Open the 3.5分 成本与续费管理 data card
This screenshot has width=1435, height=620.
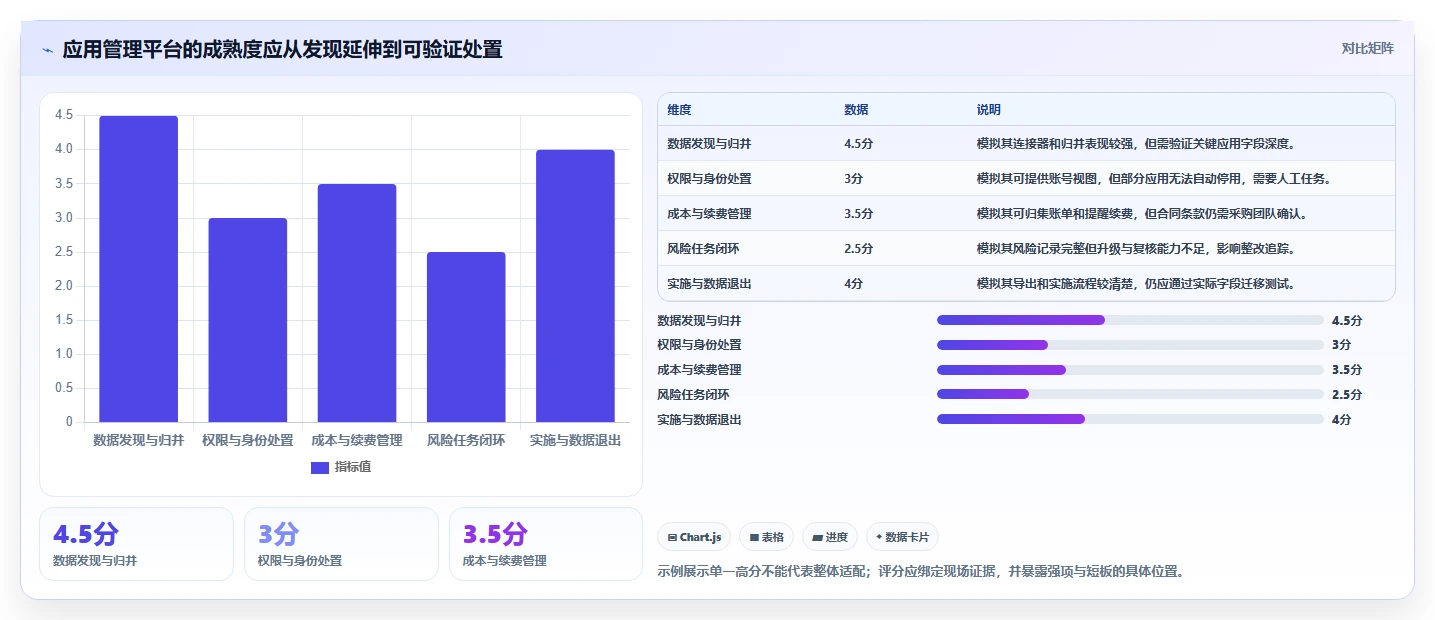click(x=546, y=544)
